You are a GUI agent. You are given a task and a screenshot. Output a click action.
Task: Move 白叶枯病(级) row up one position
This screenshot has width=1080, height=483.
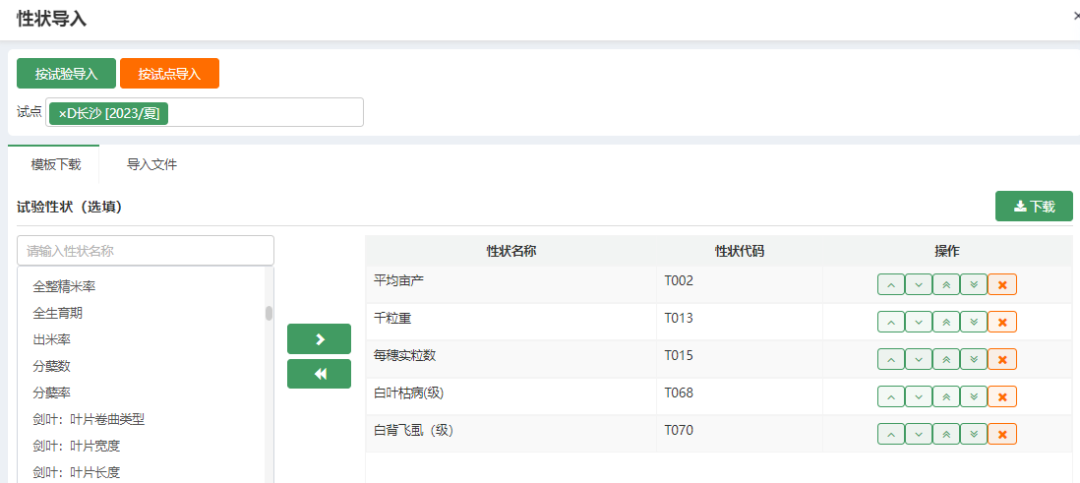point(891,396)
